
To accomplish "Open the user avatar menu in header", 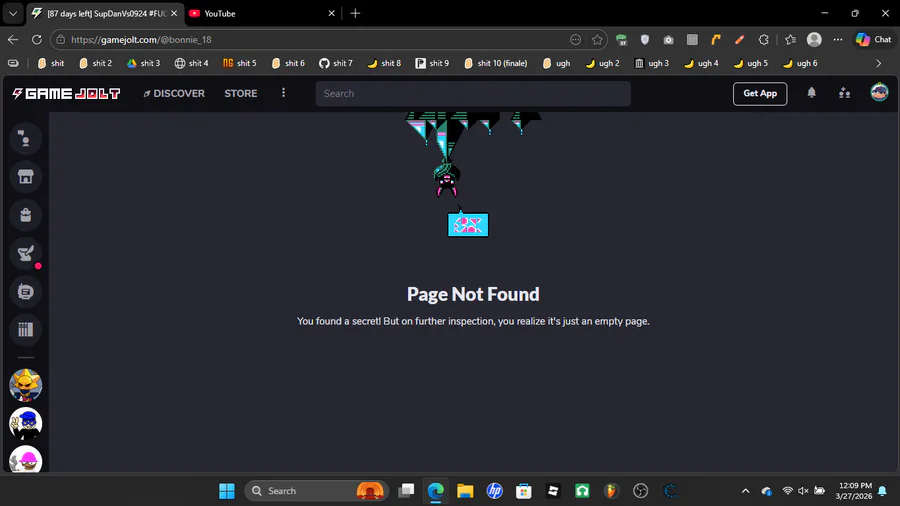I will pos(879,92).
